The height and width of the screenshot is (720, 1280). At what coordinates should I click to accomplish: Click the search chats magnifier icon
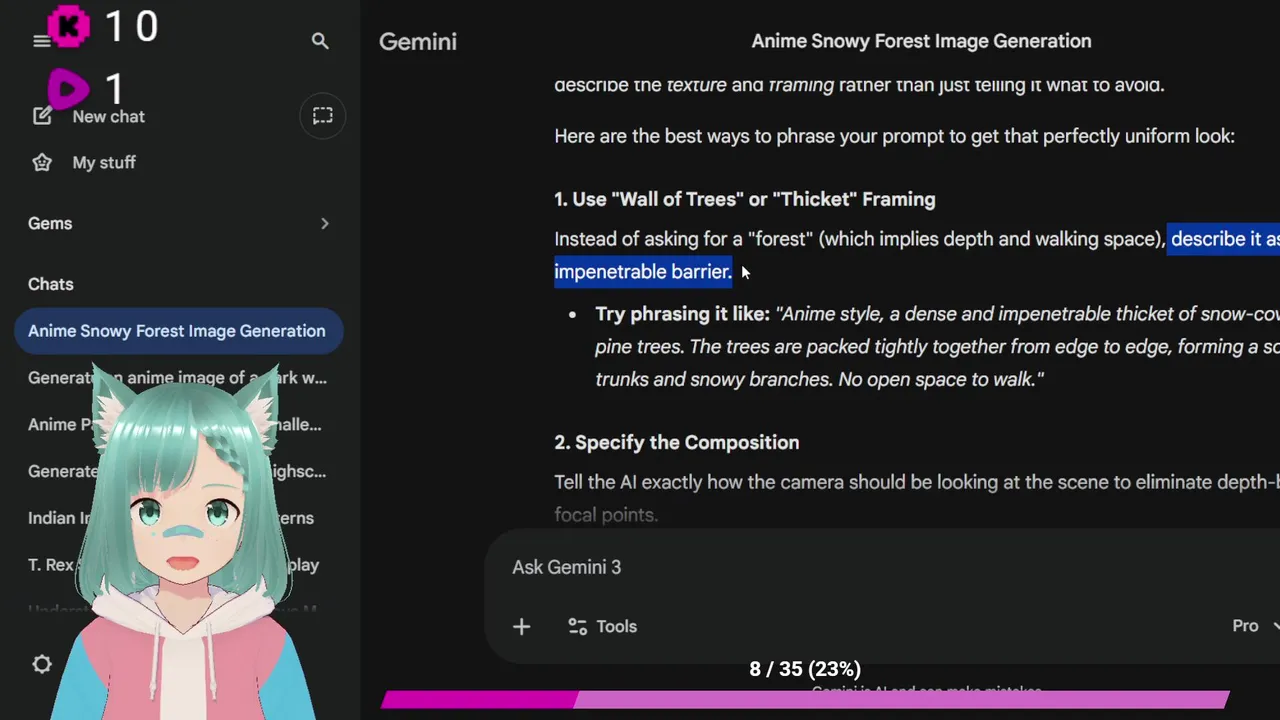pos(320,41)
